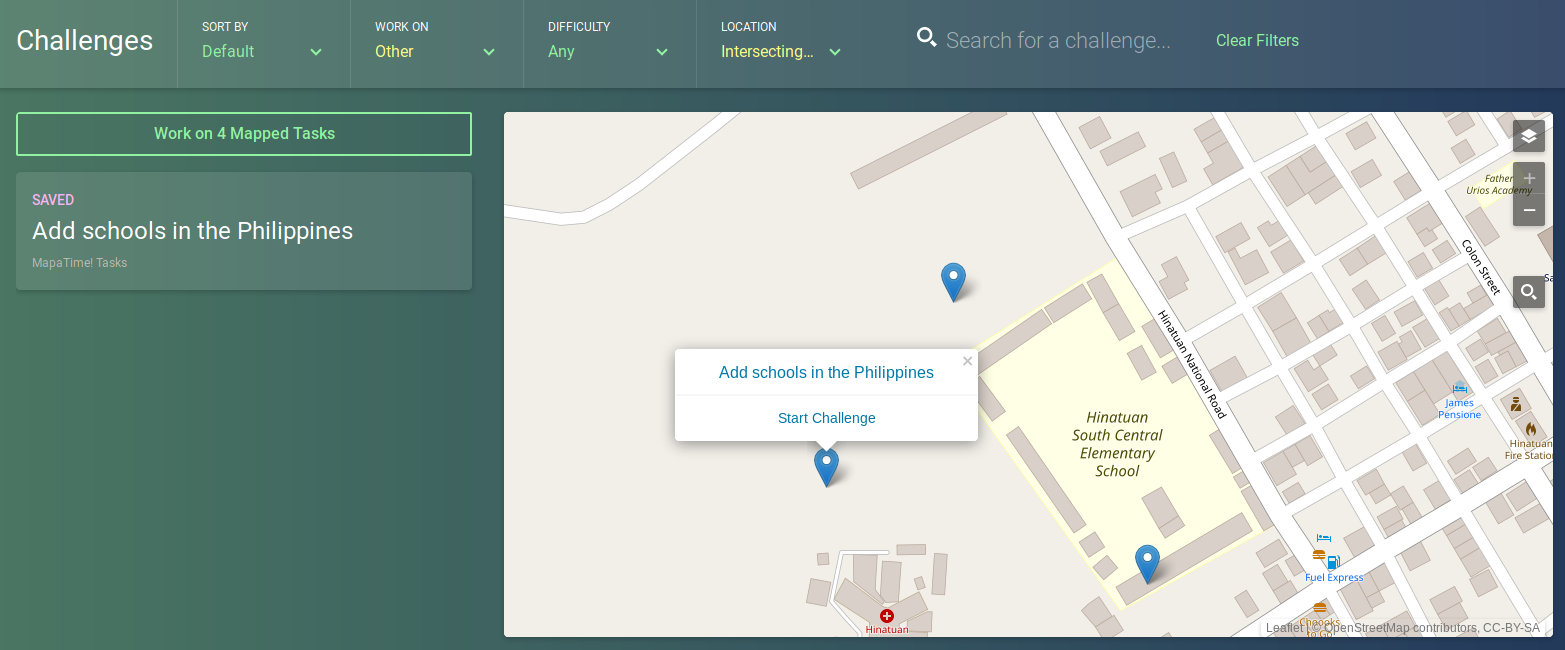Expand the Location dropdown
Viewport: 1565px width, 650px height.
click(x=782, y=41)
